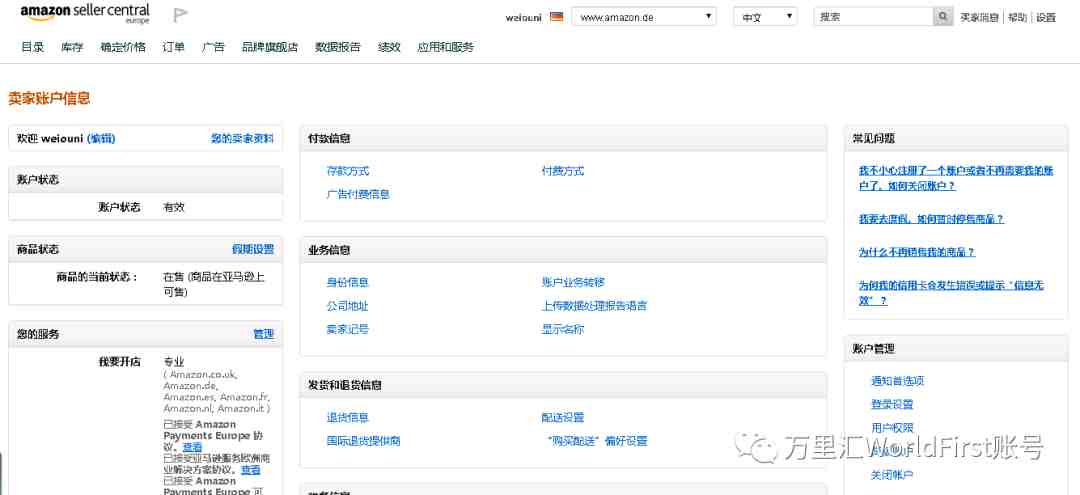
Task: Click the magnifier search button
Action: pyautogui.click(x=943, y=17)
